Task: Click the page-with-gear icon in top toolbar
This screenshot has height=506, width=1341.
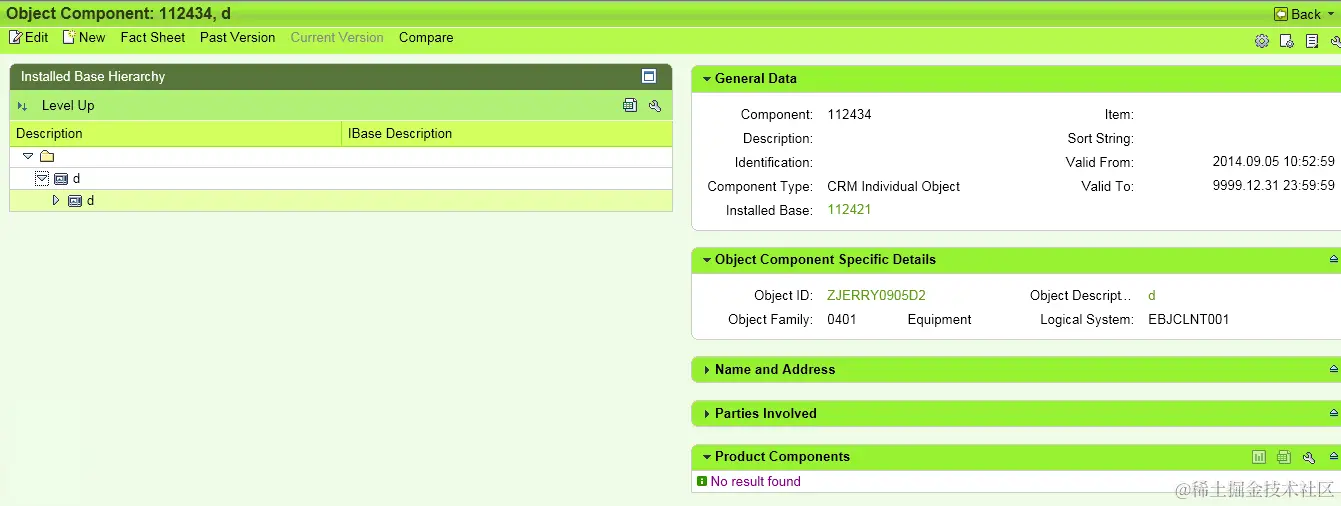Action: [x=1287, y=41]
